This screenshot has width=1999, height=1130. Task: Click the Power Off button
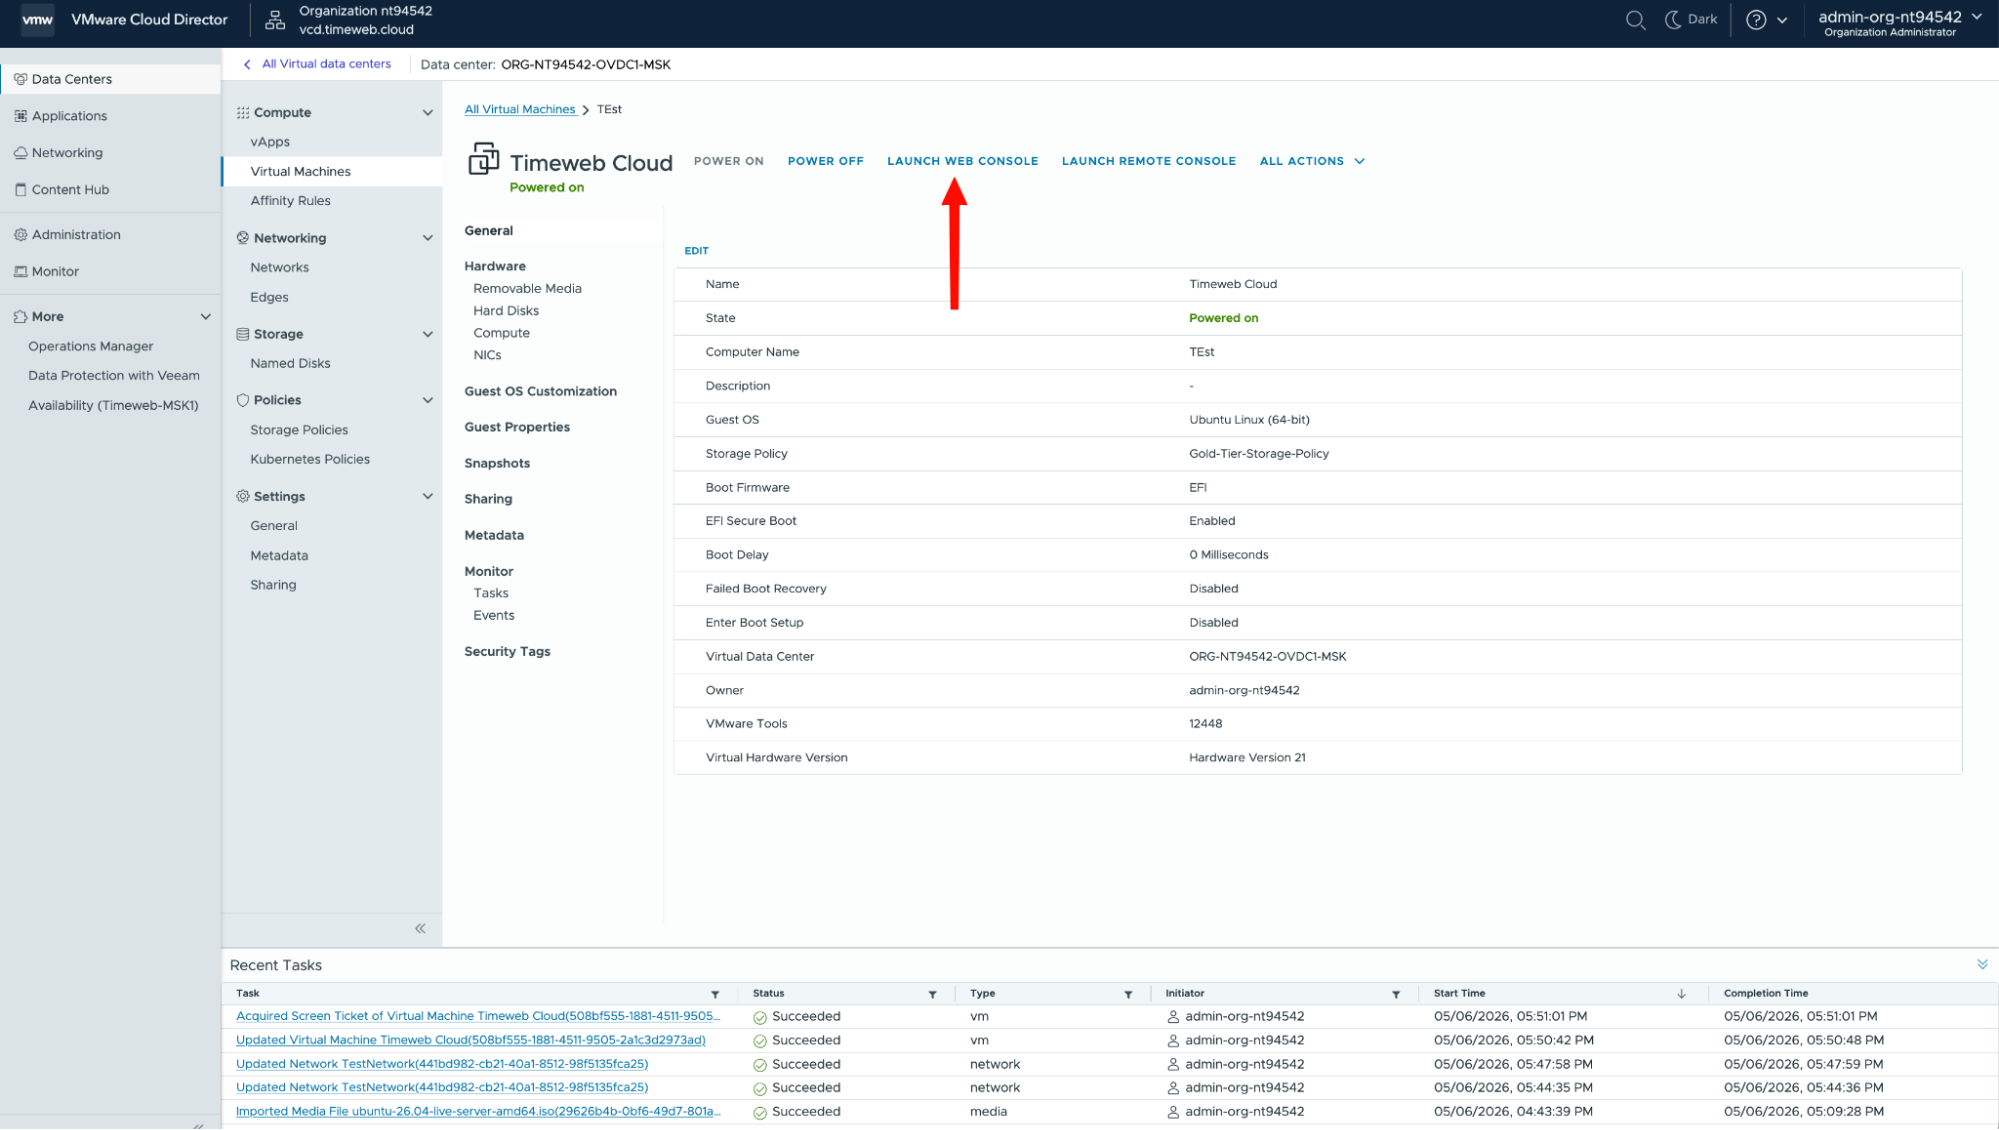pyautogui.click(x=825, y=161)
